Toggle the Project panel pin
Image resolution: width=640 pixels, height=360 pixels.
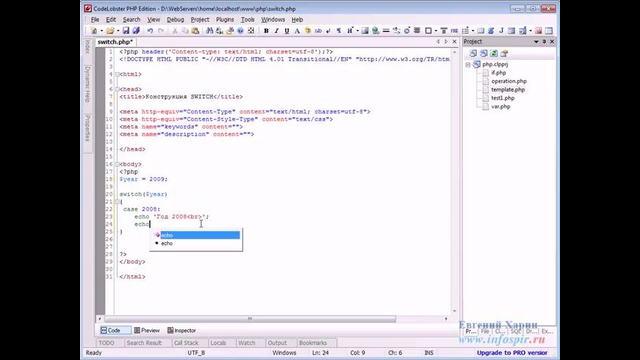click(544, 42)
